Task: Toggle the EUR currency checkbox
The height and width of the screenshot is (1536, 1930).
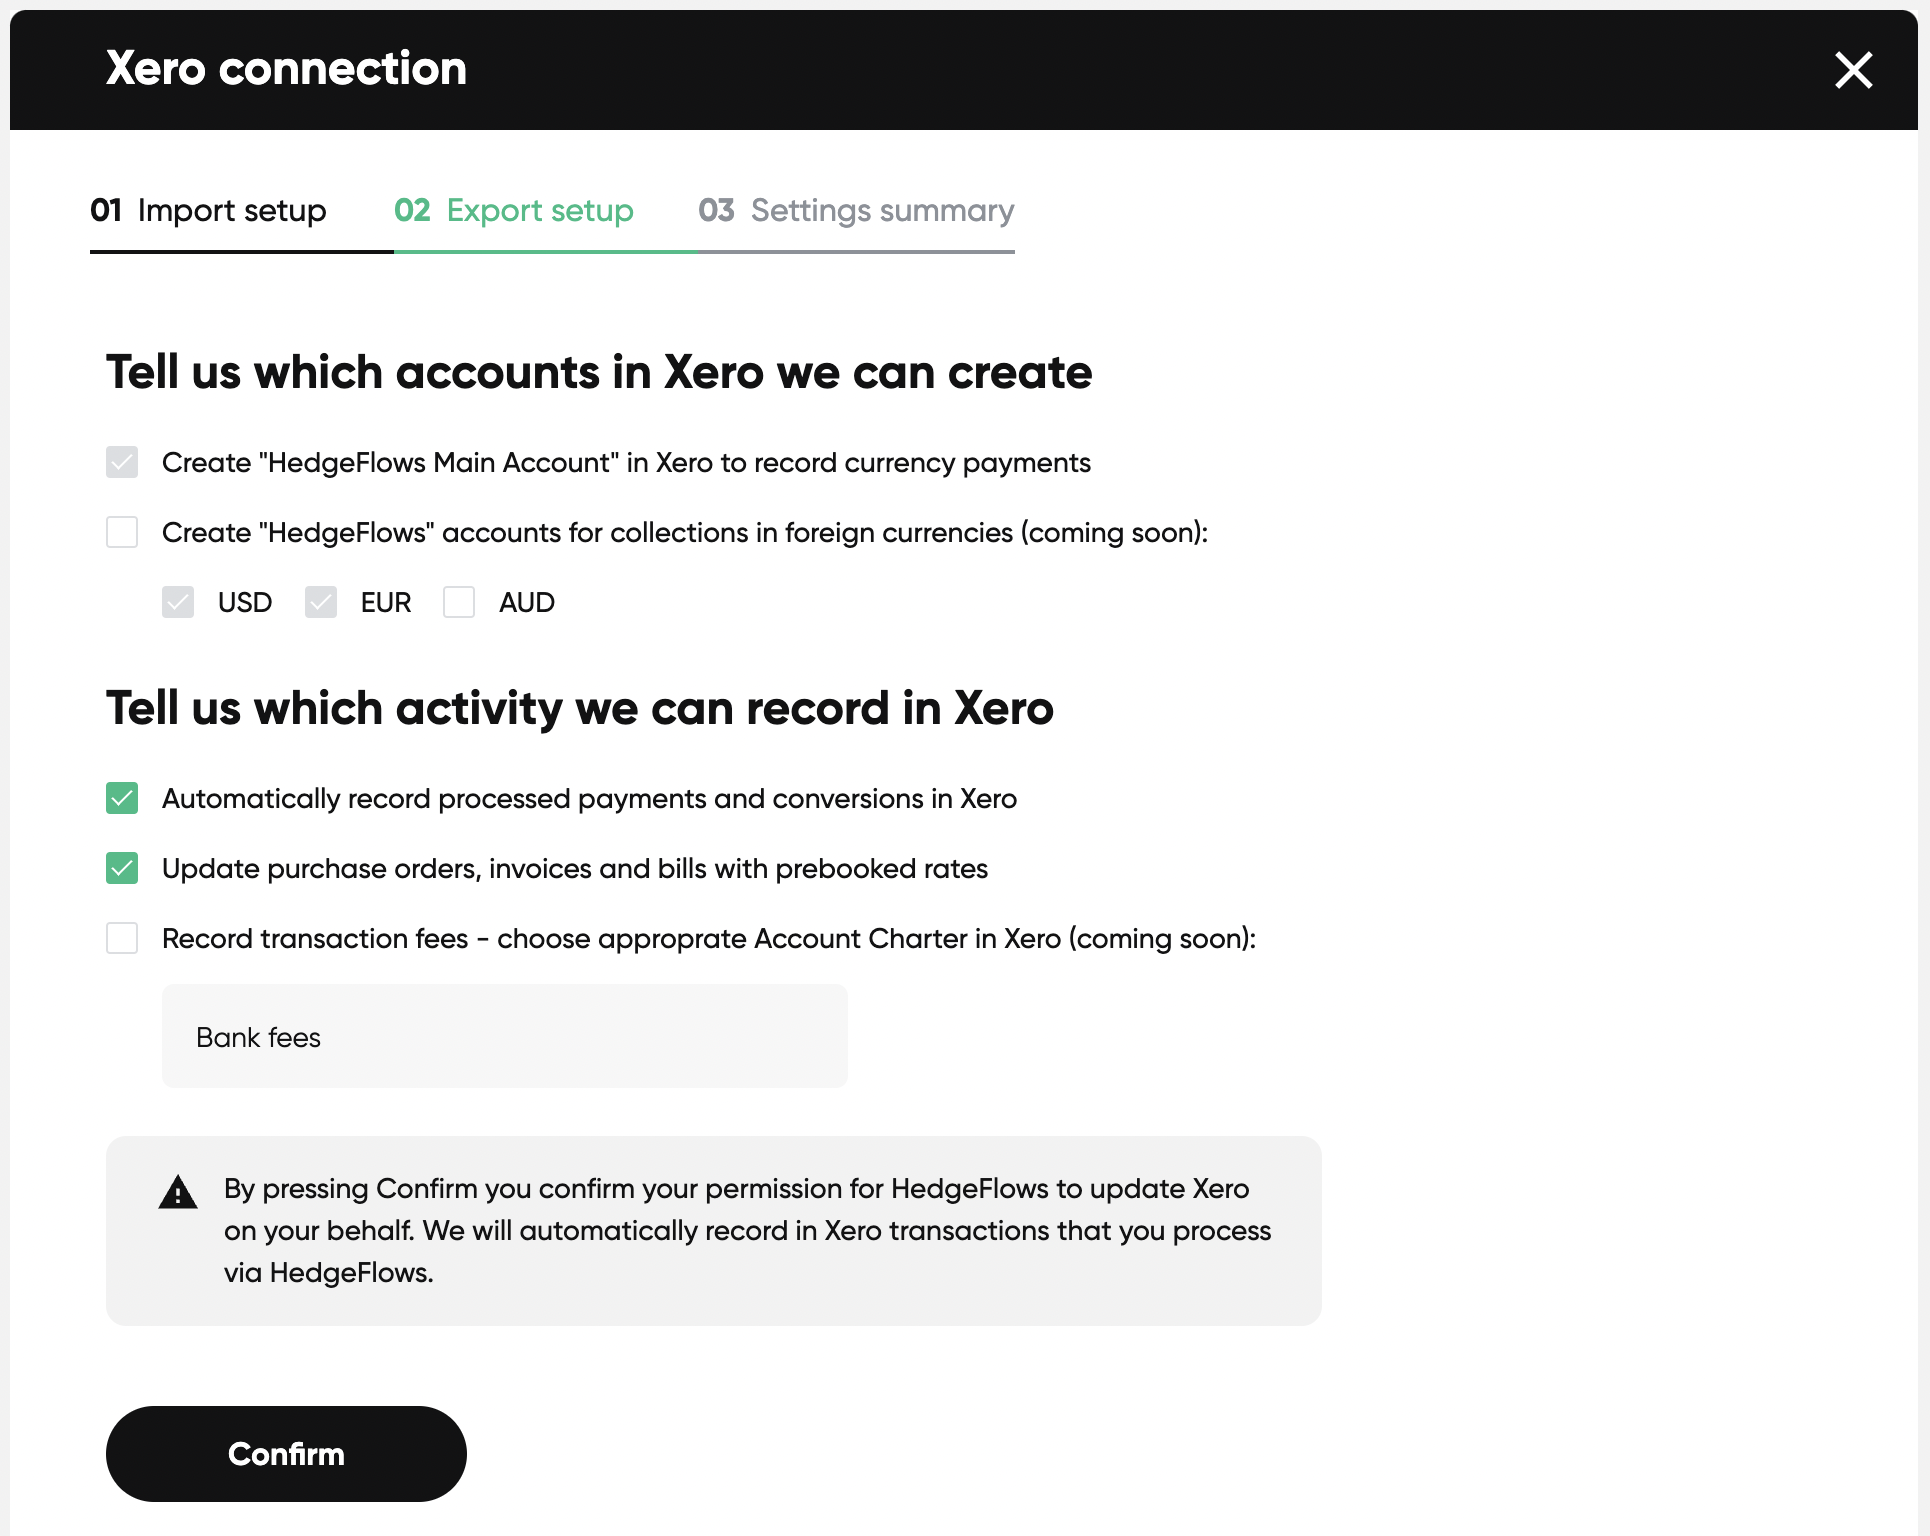Action: pos(321,602)
